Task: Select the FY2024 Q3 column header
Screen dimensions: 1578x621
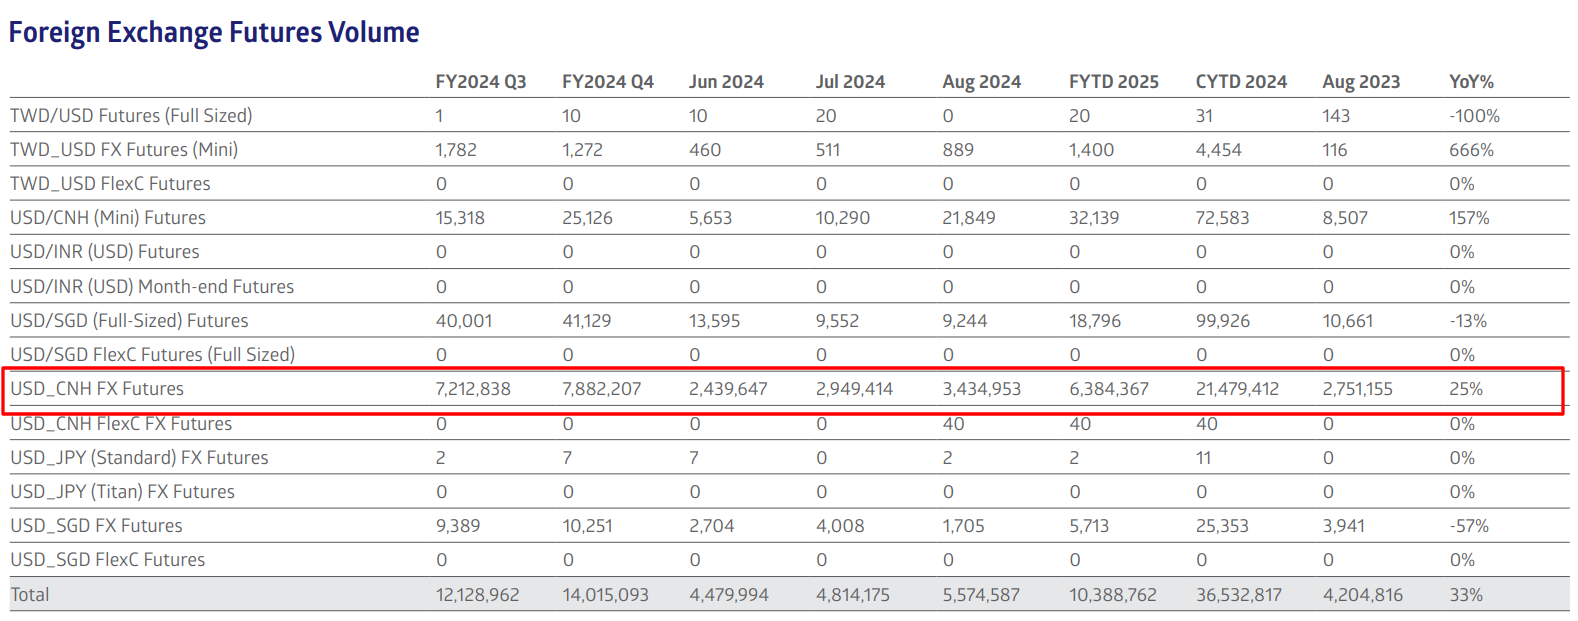Action: (480, 82)
